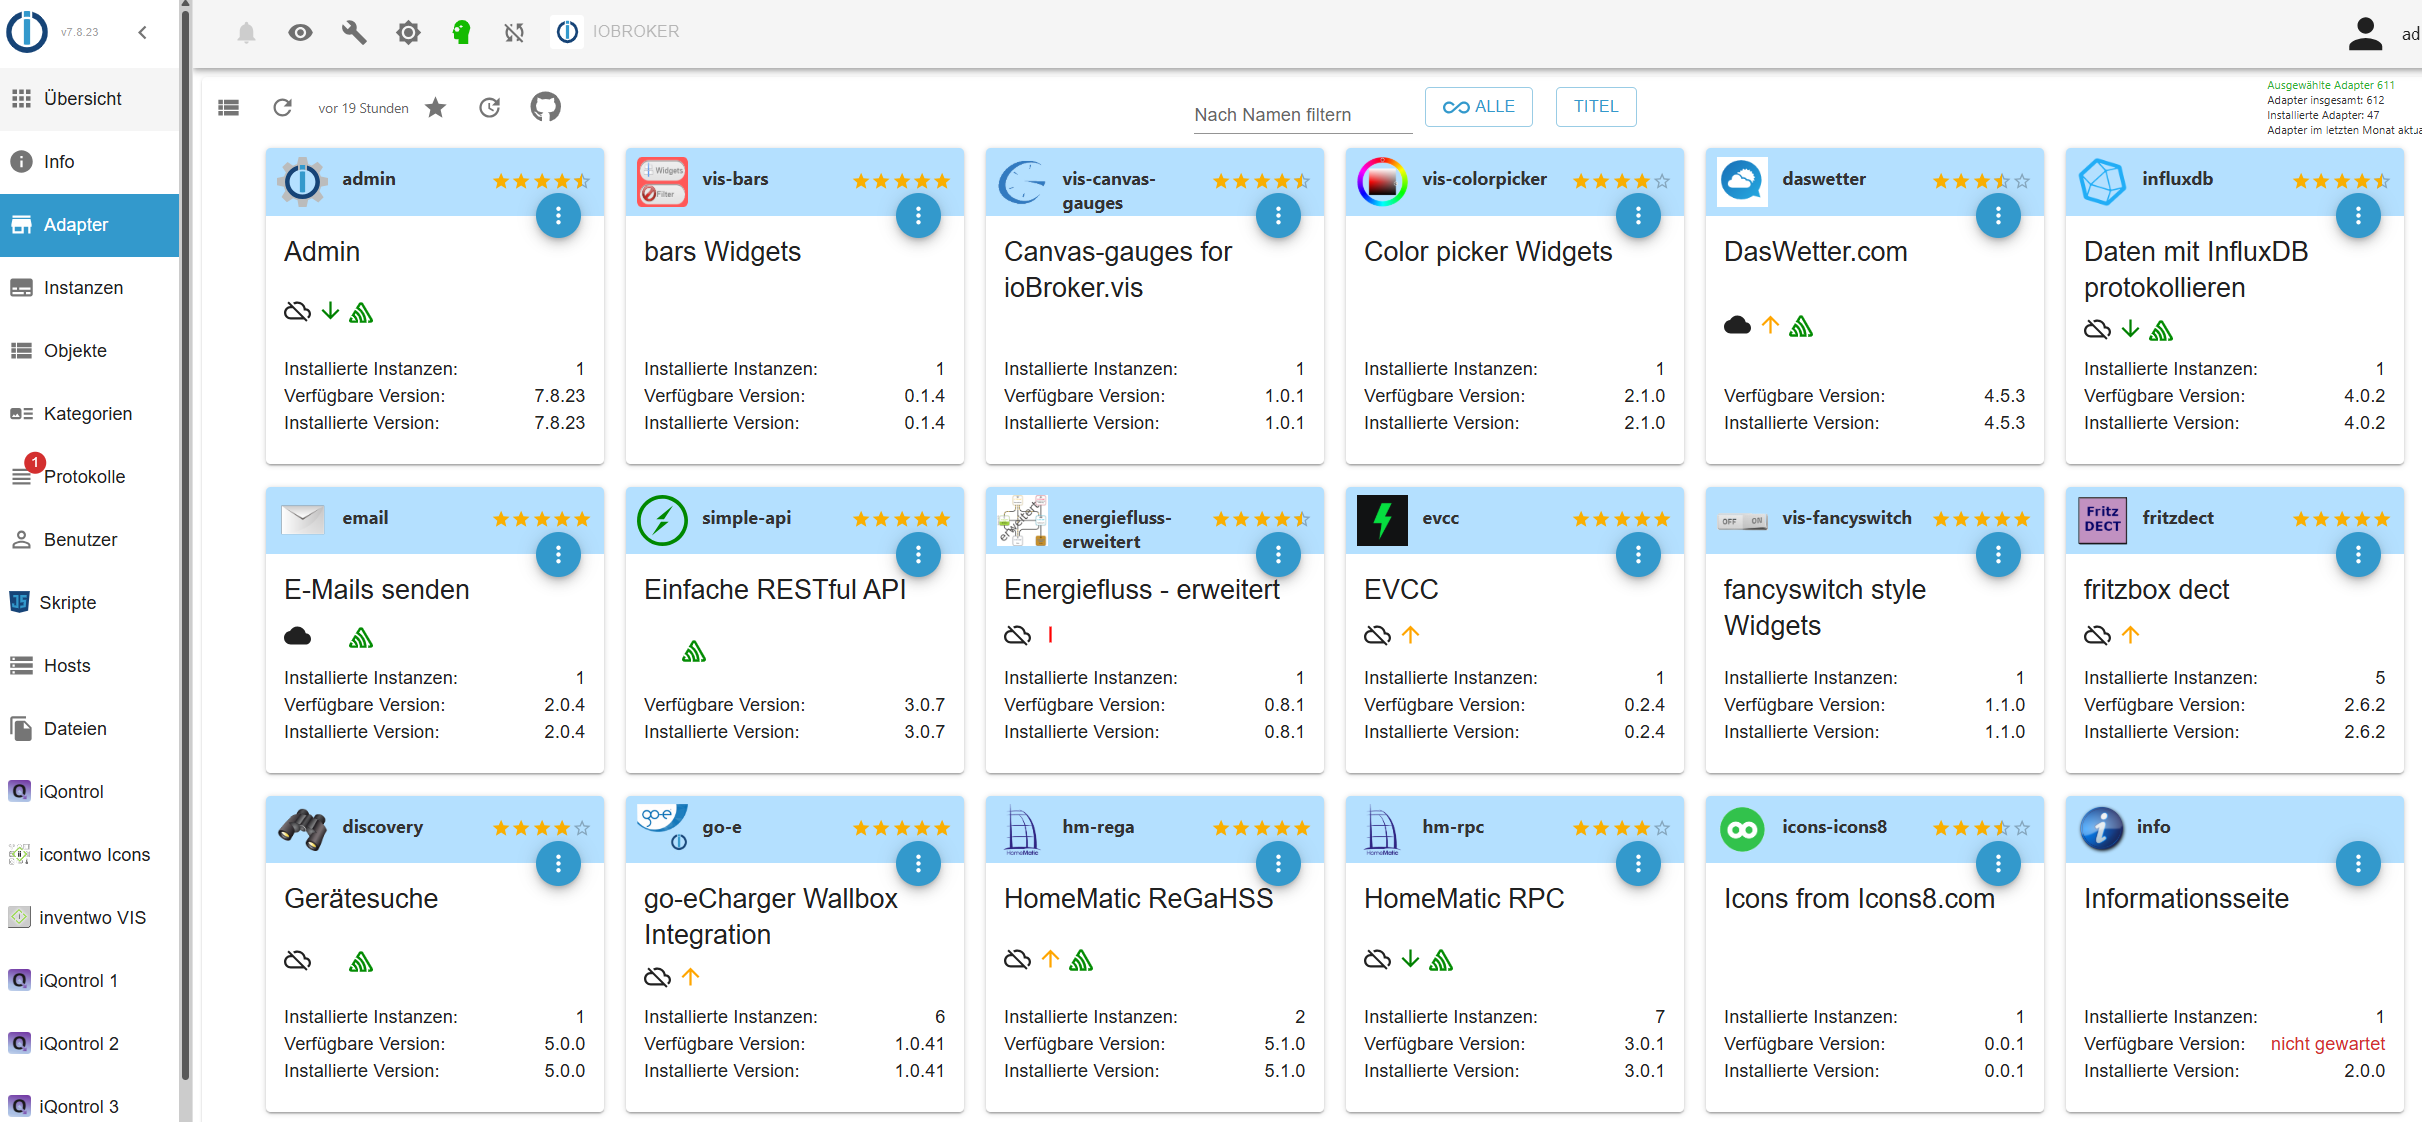Open the vis-bars card three-dot menu

pos(918,215)
